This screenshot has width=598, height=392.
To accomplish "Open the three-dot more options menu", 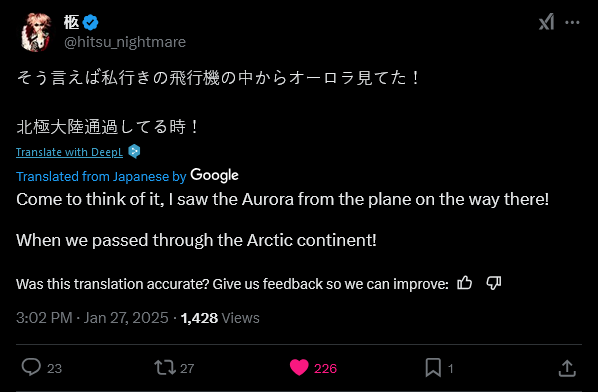I will coord(572,22).
